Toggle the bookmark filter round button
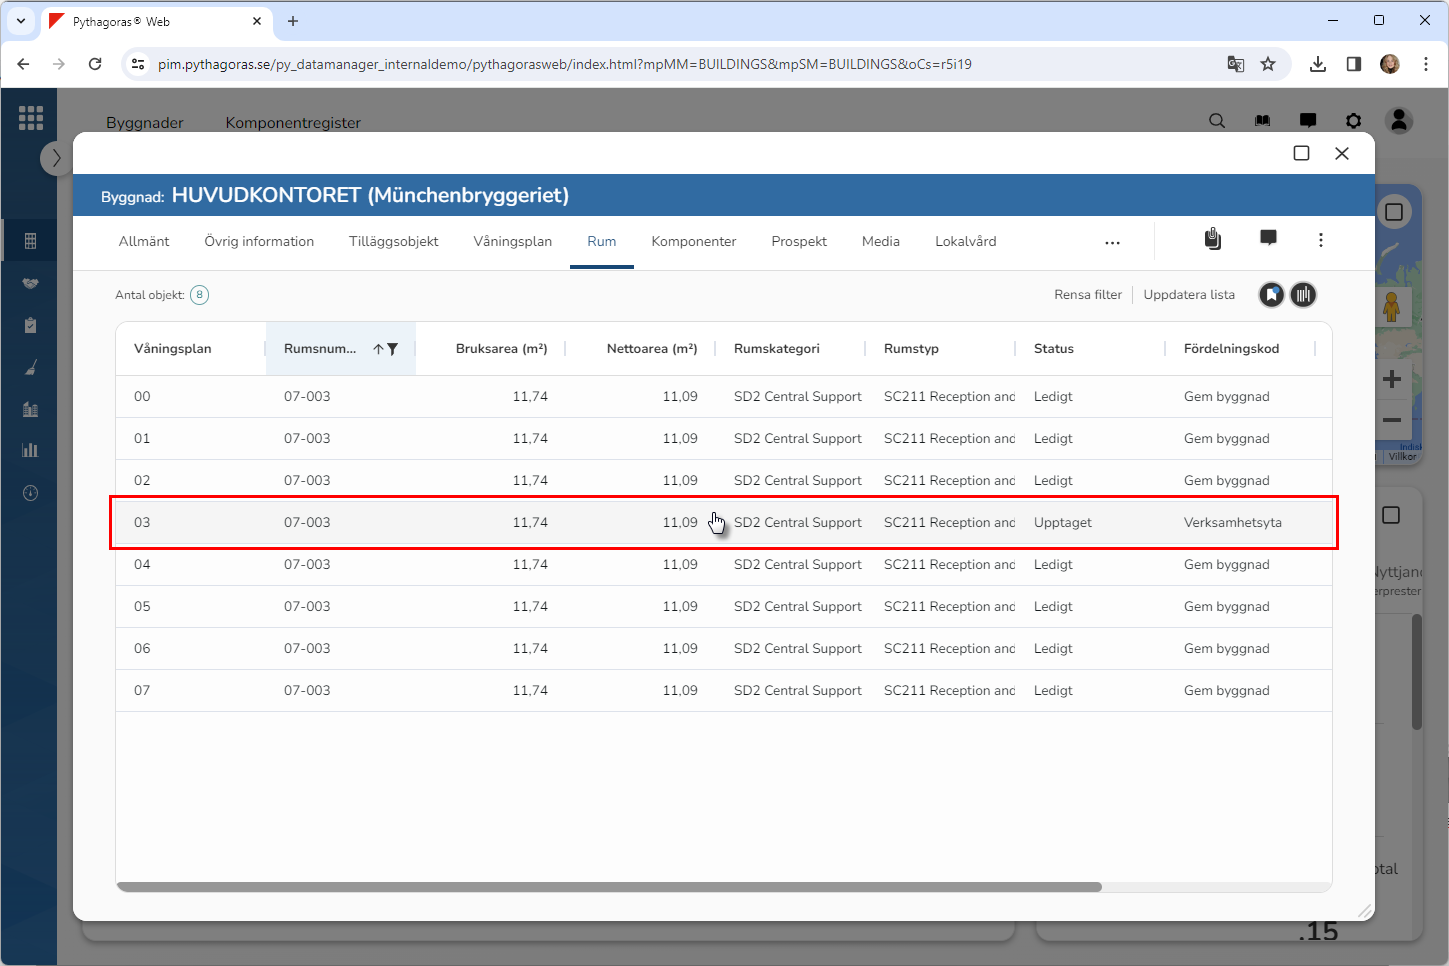The height and width of the screenshot is (966, 1449). pyautogui.click(x=1271, y=295)
